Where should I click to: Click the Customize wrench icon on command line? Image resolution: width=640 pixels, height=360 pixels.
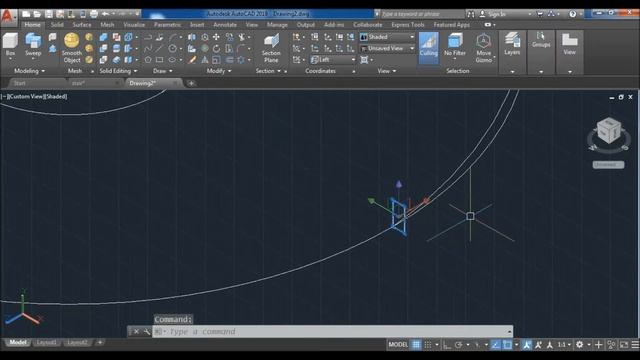click(x=147, y=332)
